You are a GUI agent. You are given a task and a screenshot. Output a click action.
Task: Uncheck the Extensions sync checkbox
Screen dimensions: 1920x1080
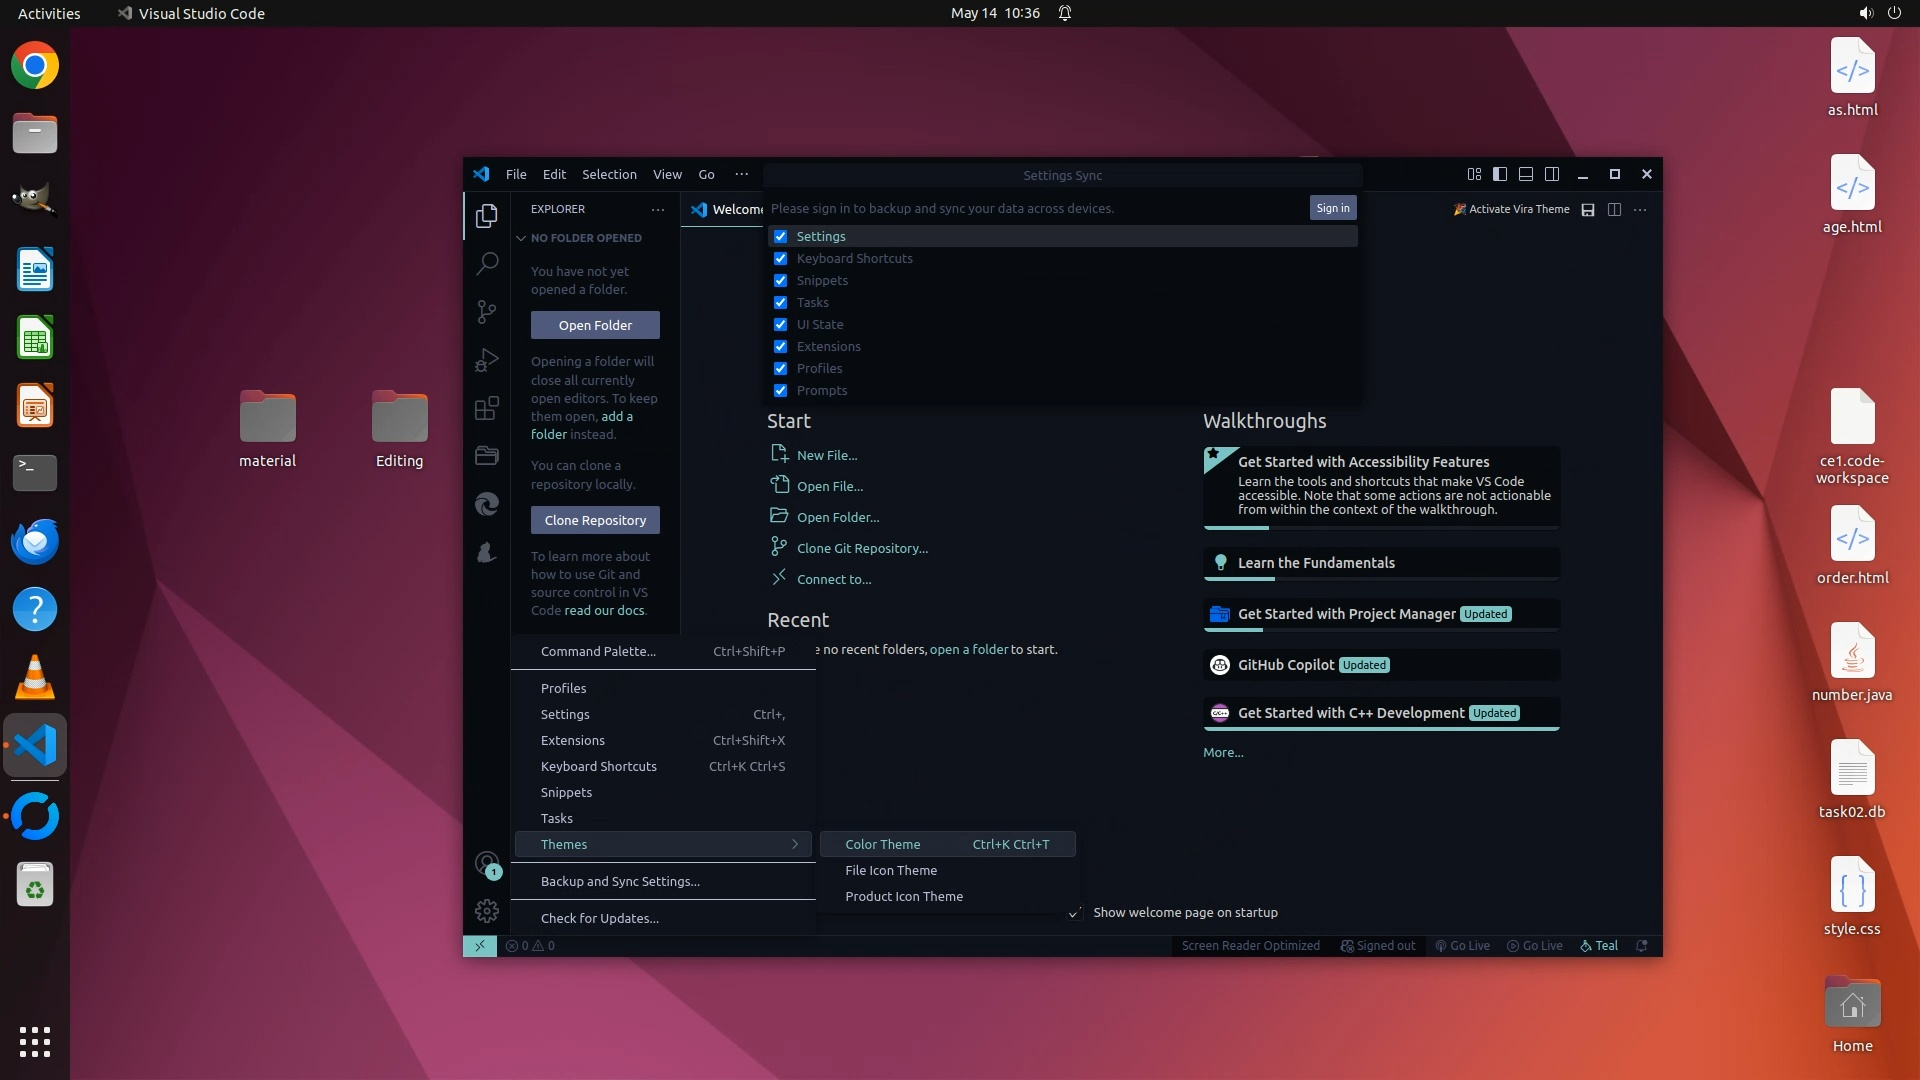coord(781,347)
